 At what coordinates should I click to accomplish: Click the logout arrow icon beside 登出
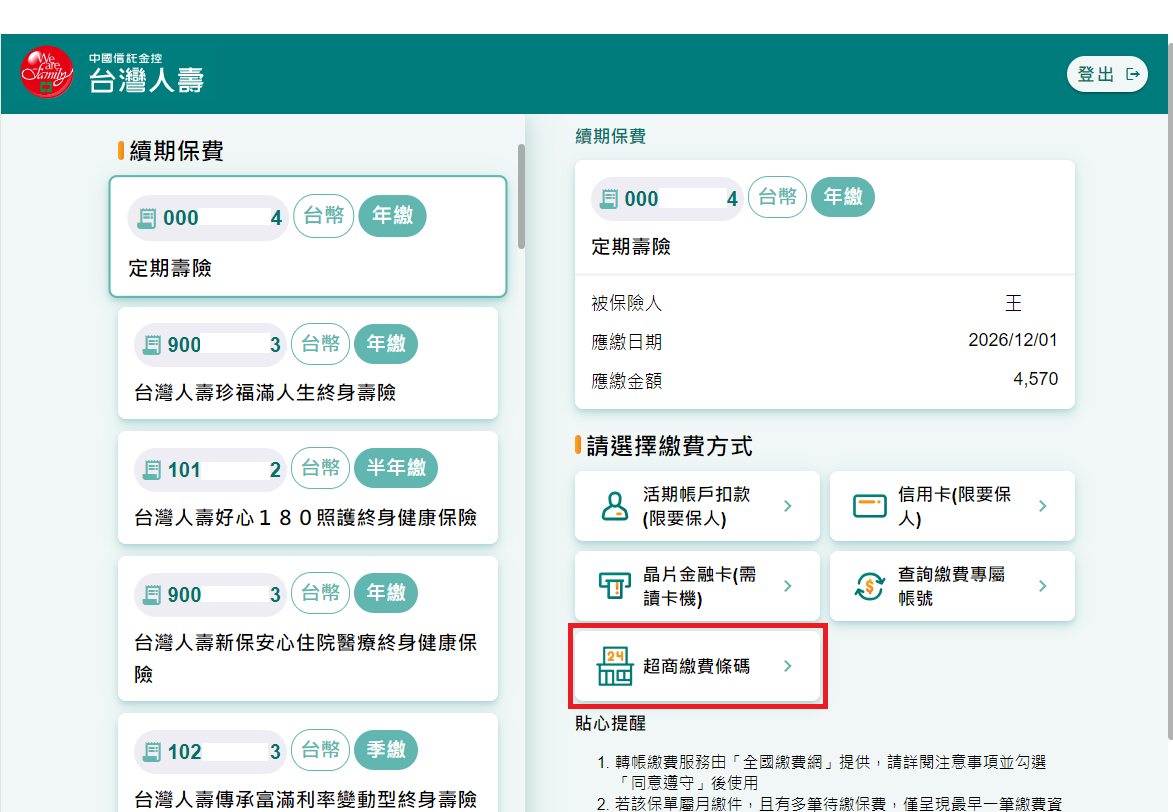pyautogui.click(x=1133, y=74)
